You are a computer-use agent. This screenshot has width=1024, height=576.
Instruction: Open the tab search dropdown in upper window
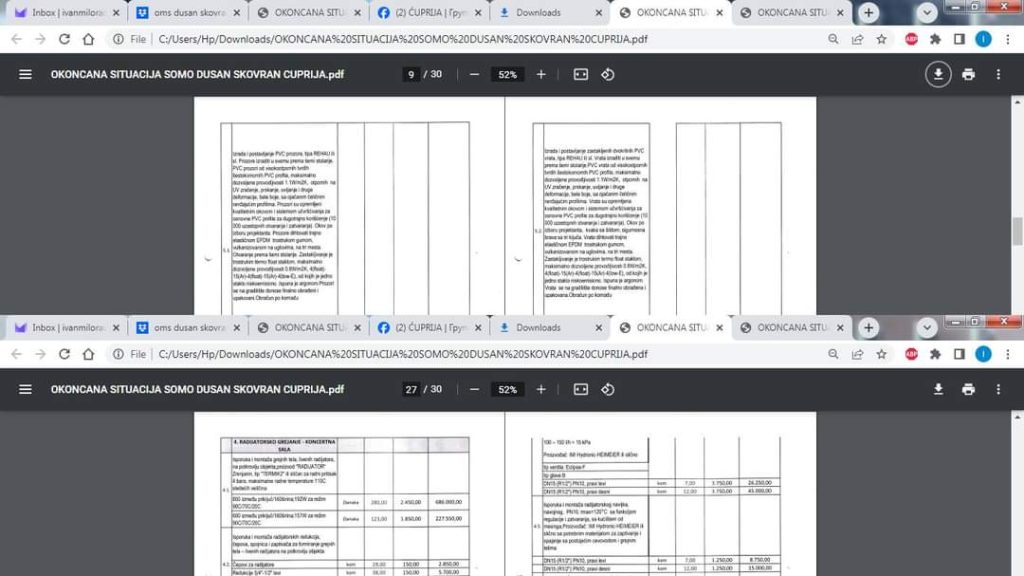coord(926,13)
